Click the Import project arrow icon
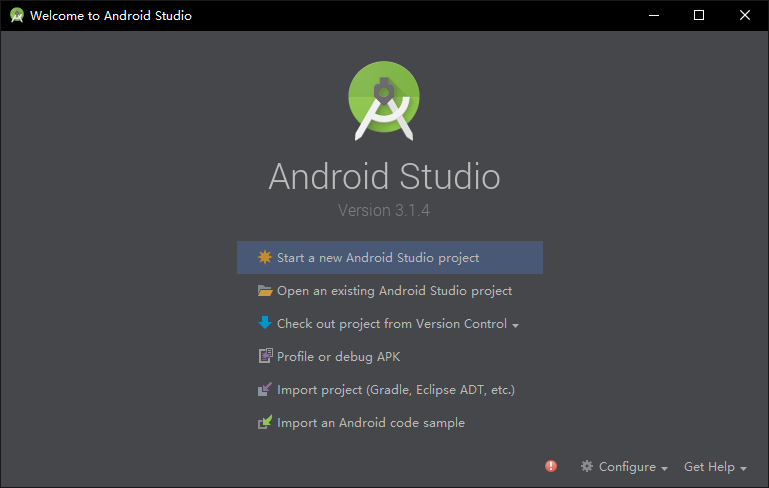769x488 pixels. click(x=265, y=389)
